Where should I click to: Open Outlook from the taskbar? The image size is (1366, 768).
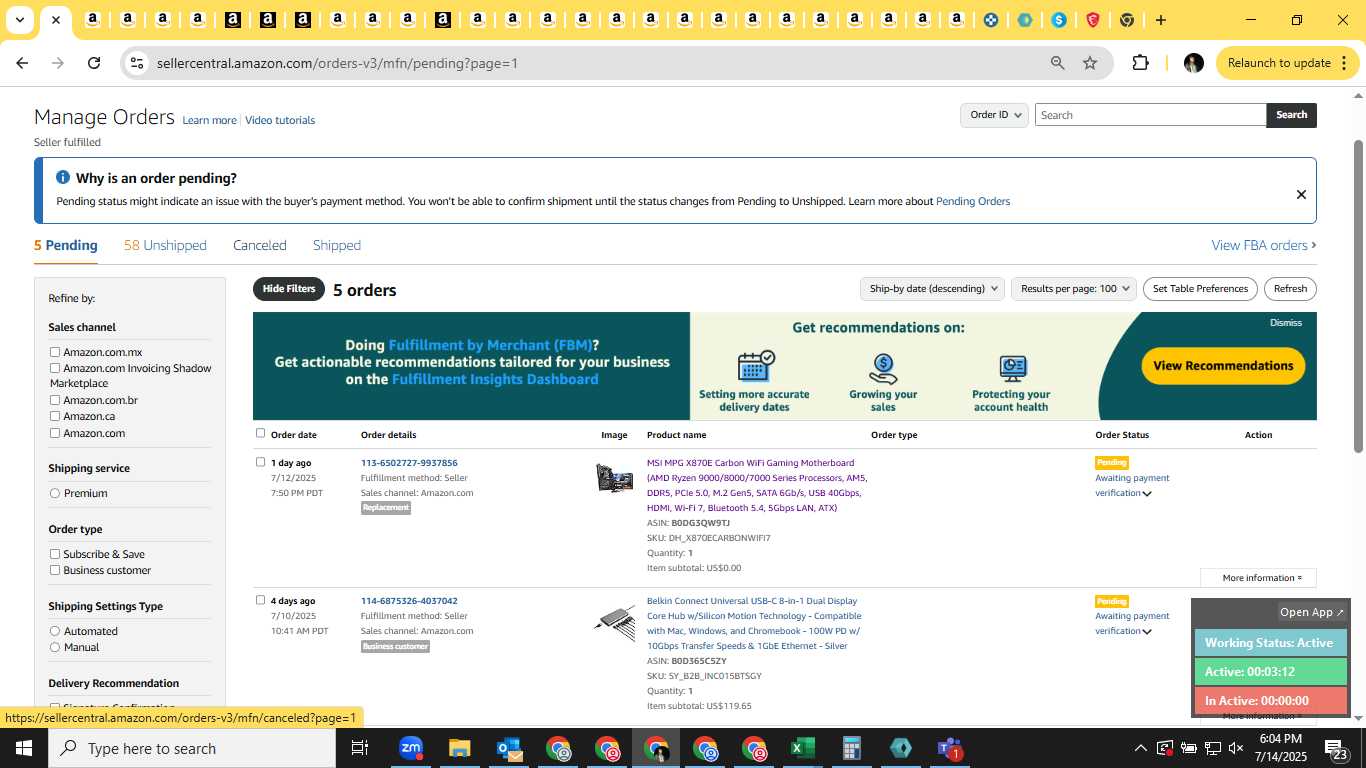(509, 748)
